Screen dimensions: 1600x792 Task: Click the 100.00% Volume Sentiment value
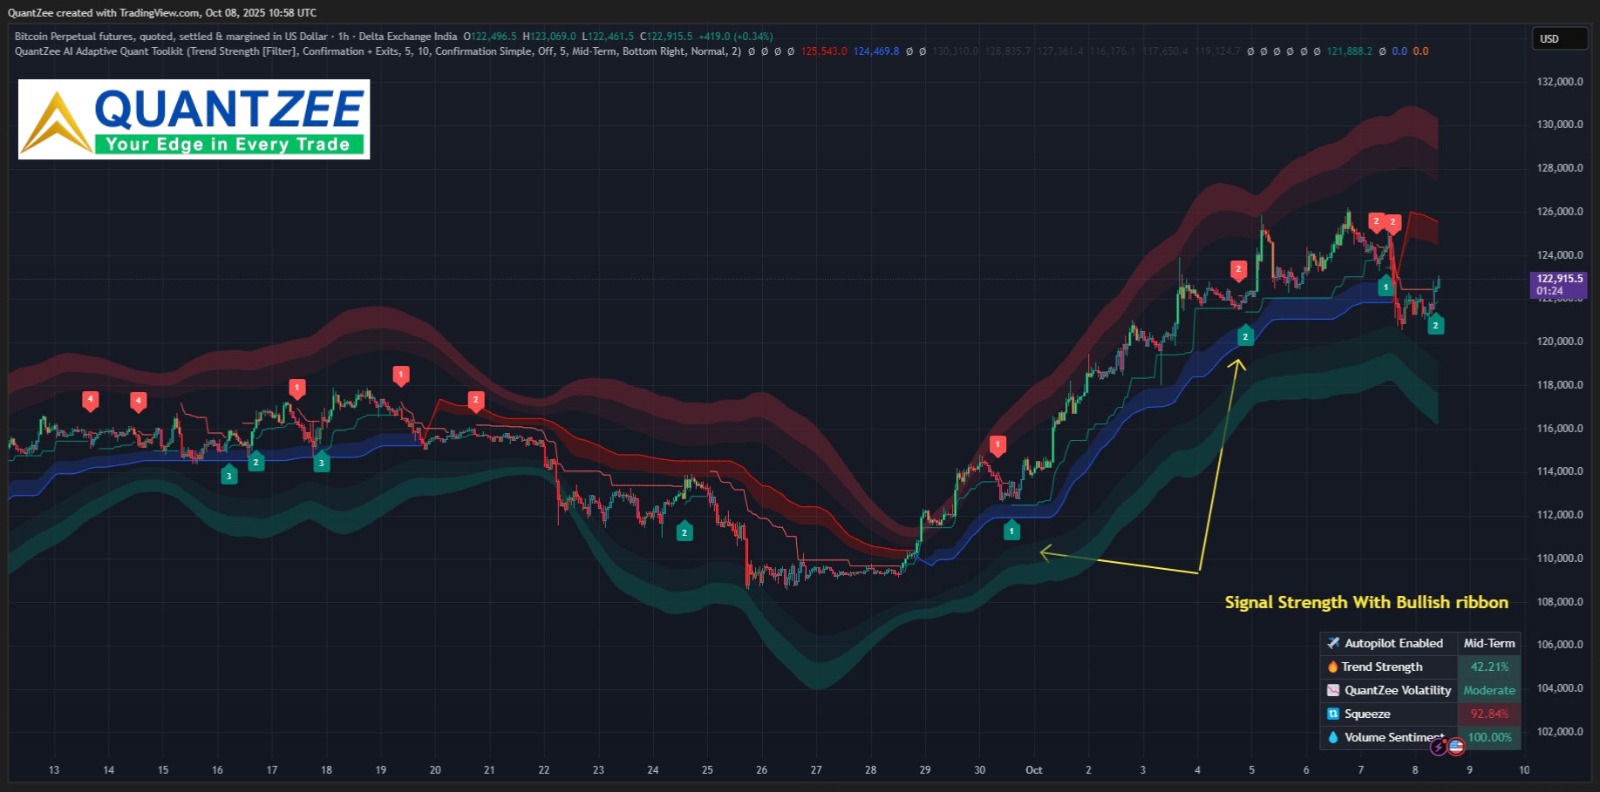(x=1489, y=737)
